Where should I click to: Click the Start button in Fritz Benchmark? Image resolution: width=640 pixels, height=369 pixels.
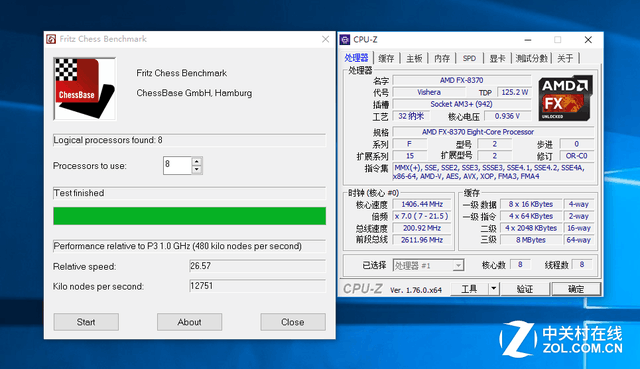coord(86,322)
